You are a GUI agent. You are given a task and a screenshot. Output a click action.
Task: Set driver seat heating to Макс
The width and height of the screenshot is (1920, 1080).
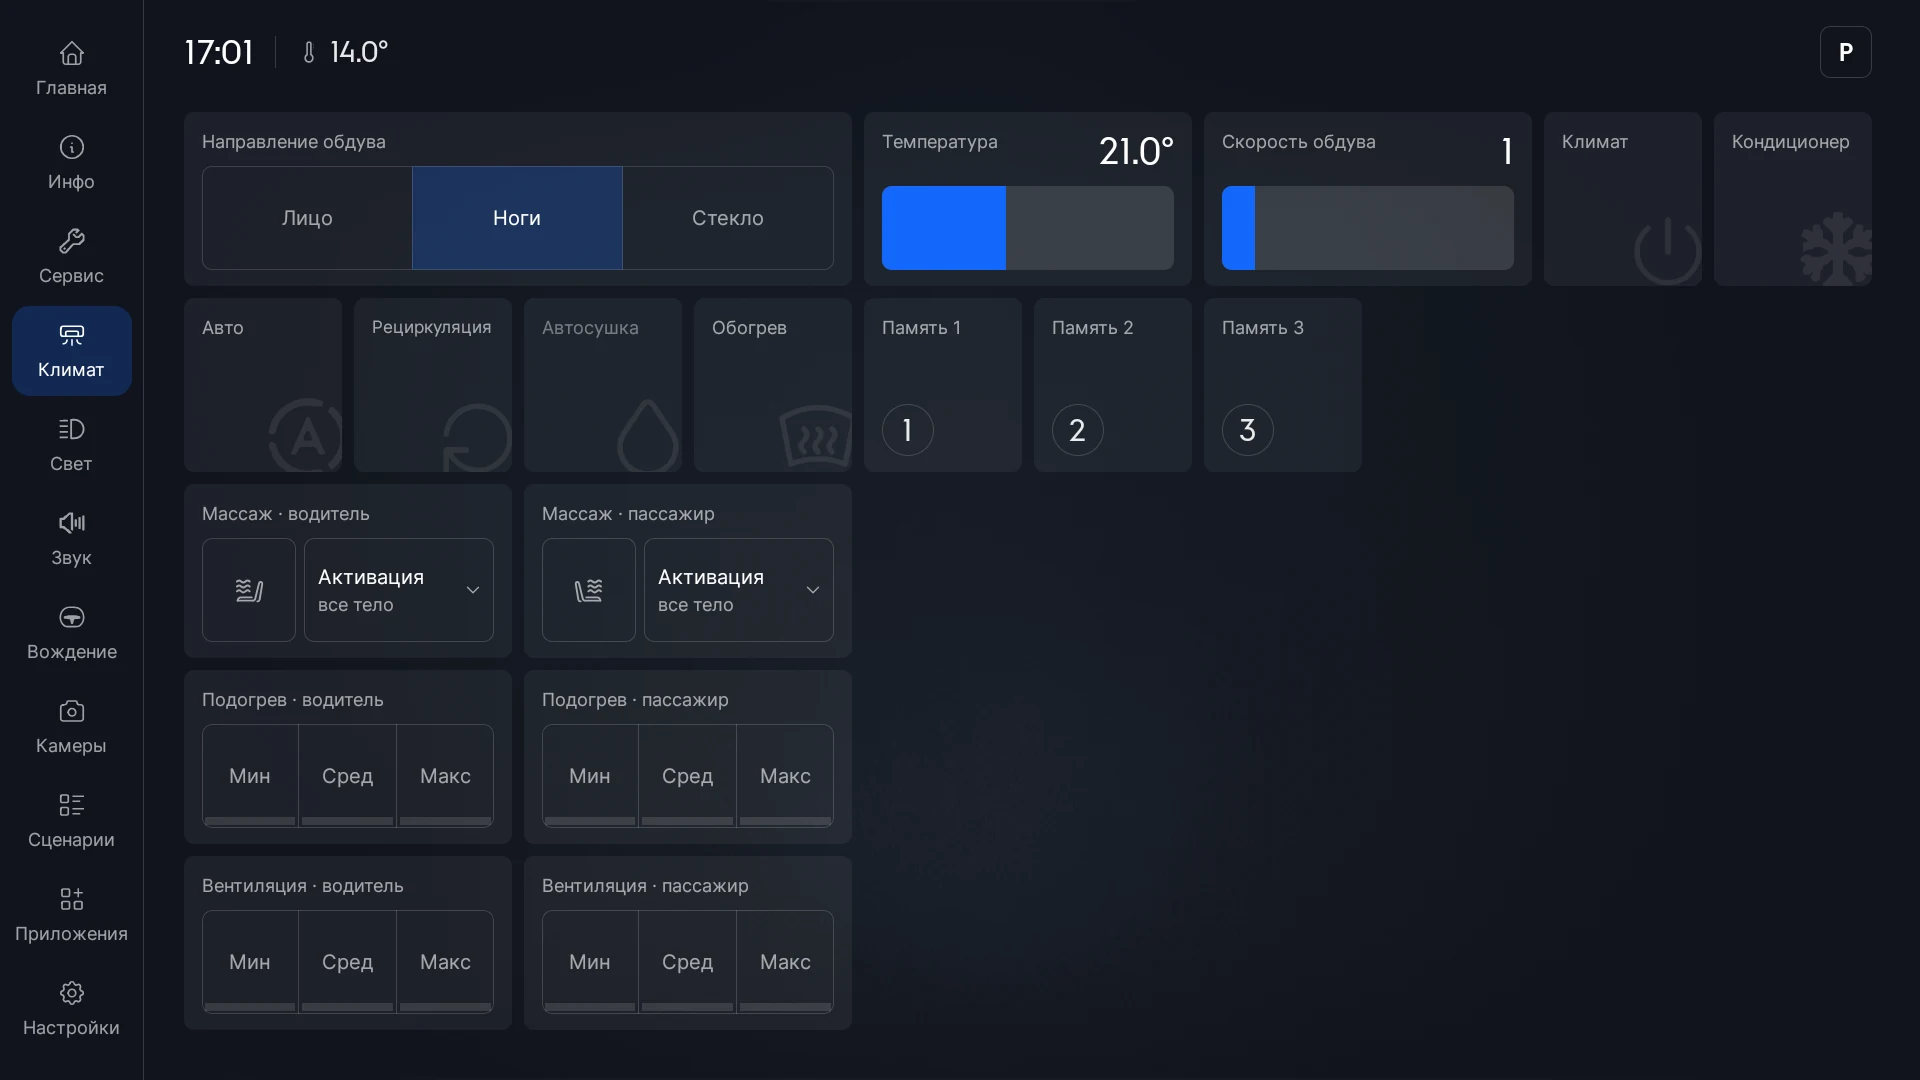click(x=445, y=776)
